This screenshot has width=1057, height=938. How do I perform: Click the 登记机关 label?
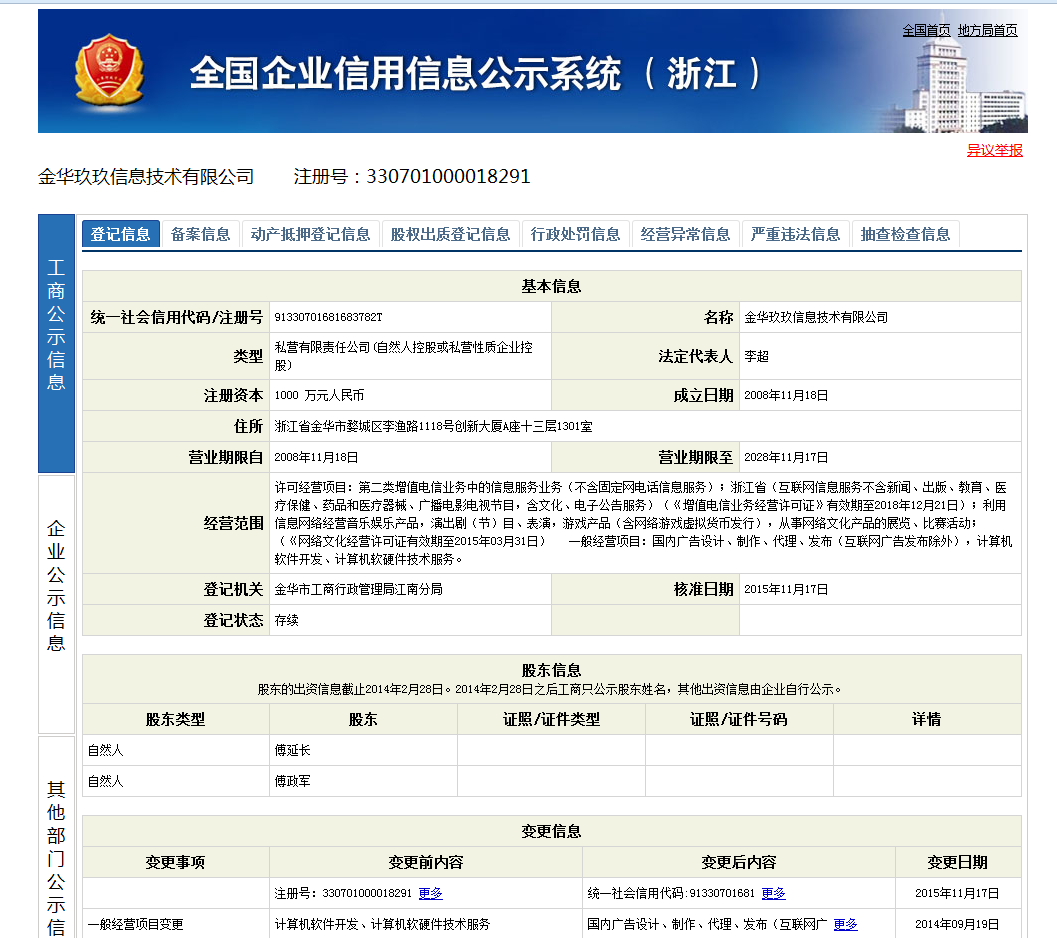click(233, 589)
